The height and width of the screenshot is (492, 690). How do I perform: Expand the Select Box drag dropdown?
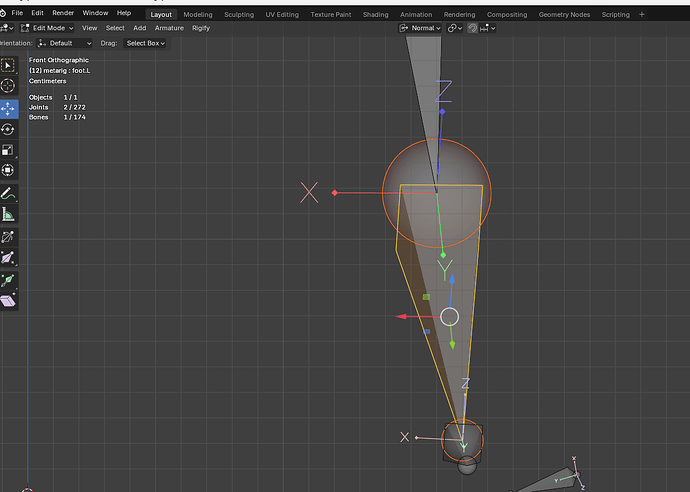point(146,43)
